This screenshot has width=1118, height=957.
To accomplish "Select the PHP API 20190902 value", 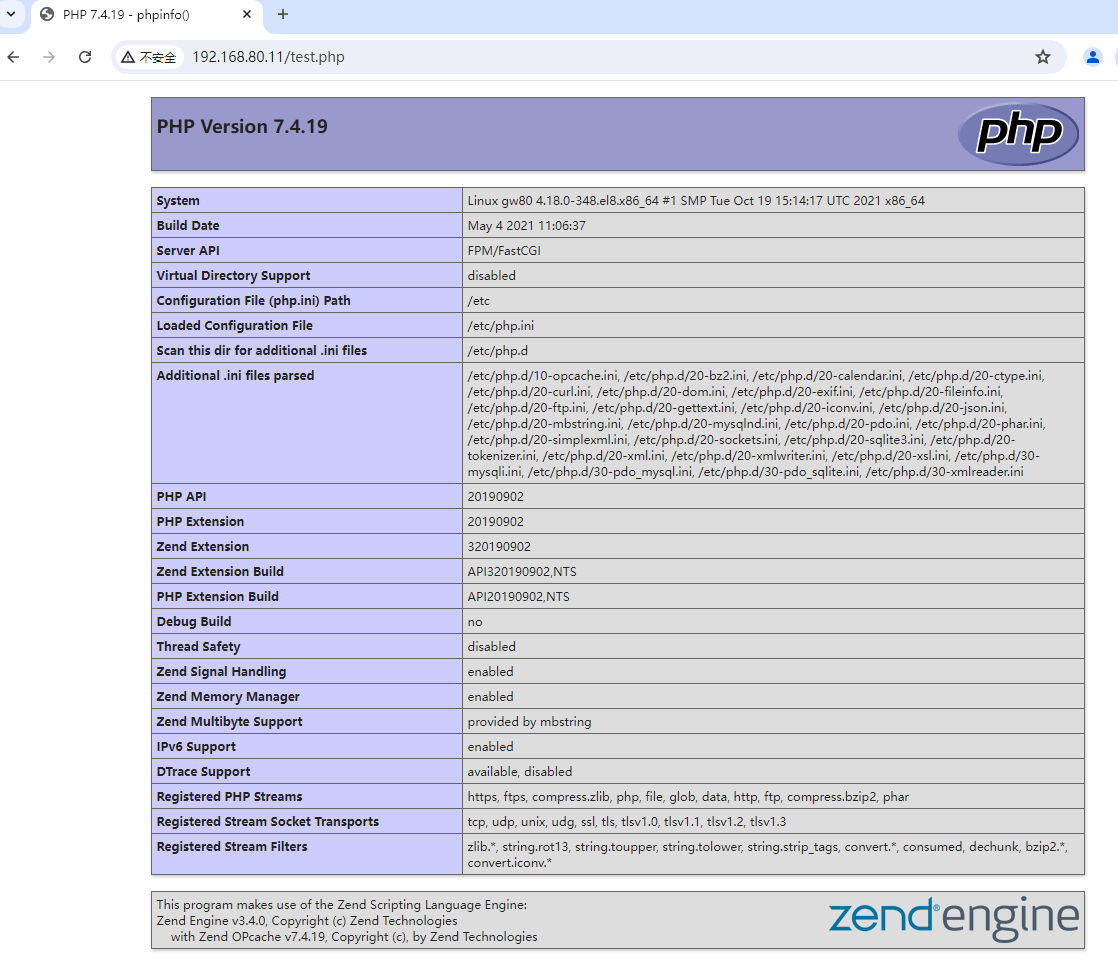I will pyautogui.click(x=496, y=497).
